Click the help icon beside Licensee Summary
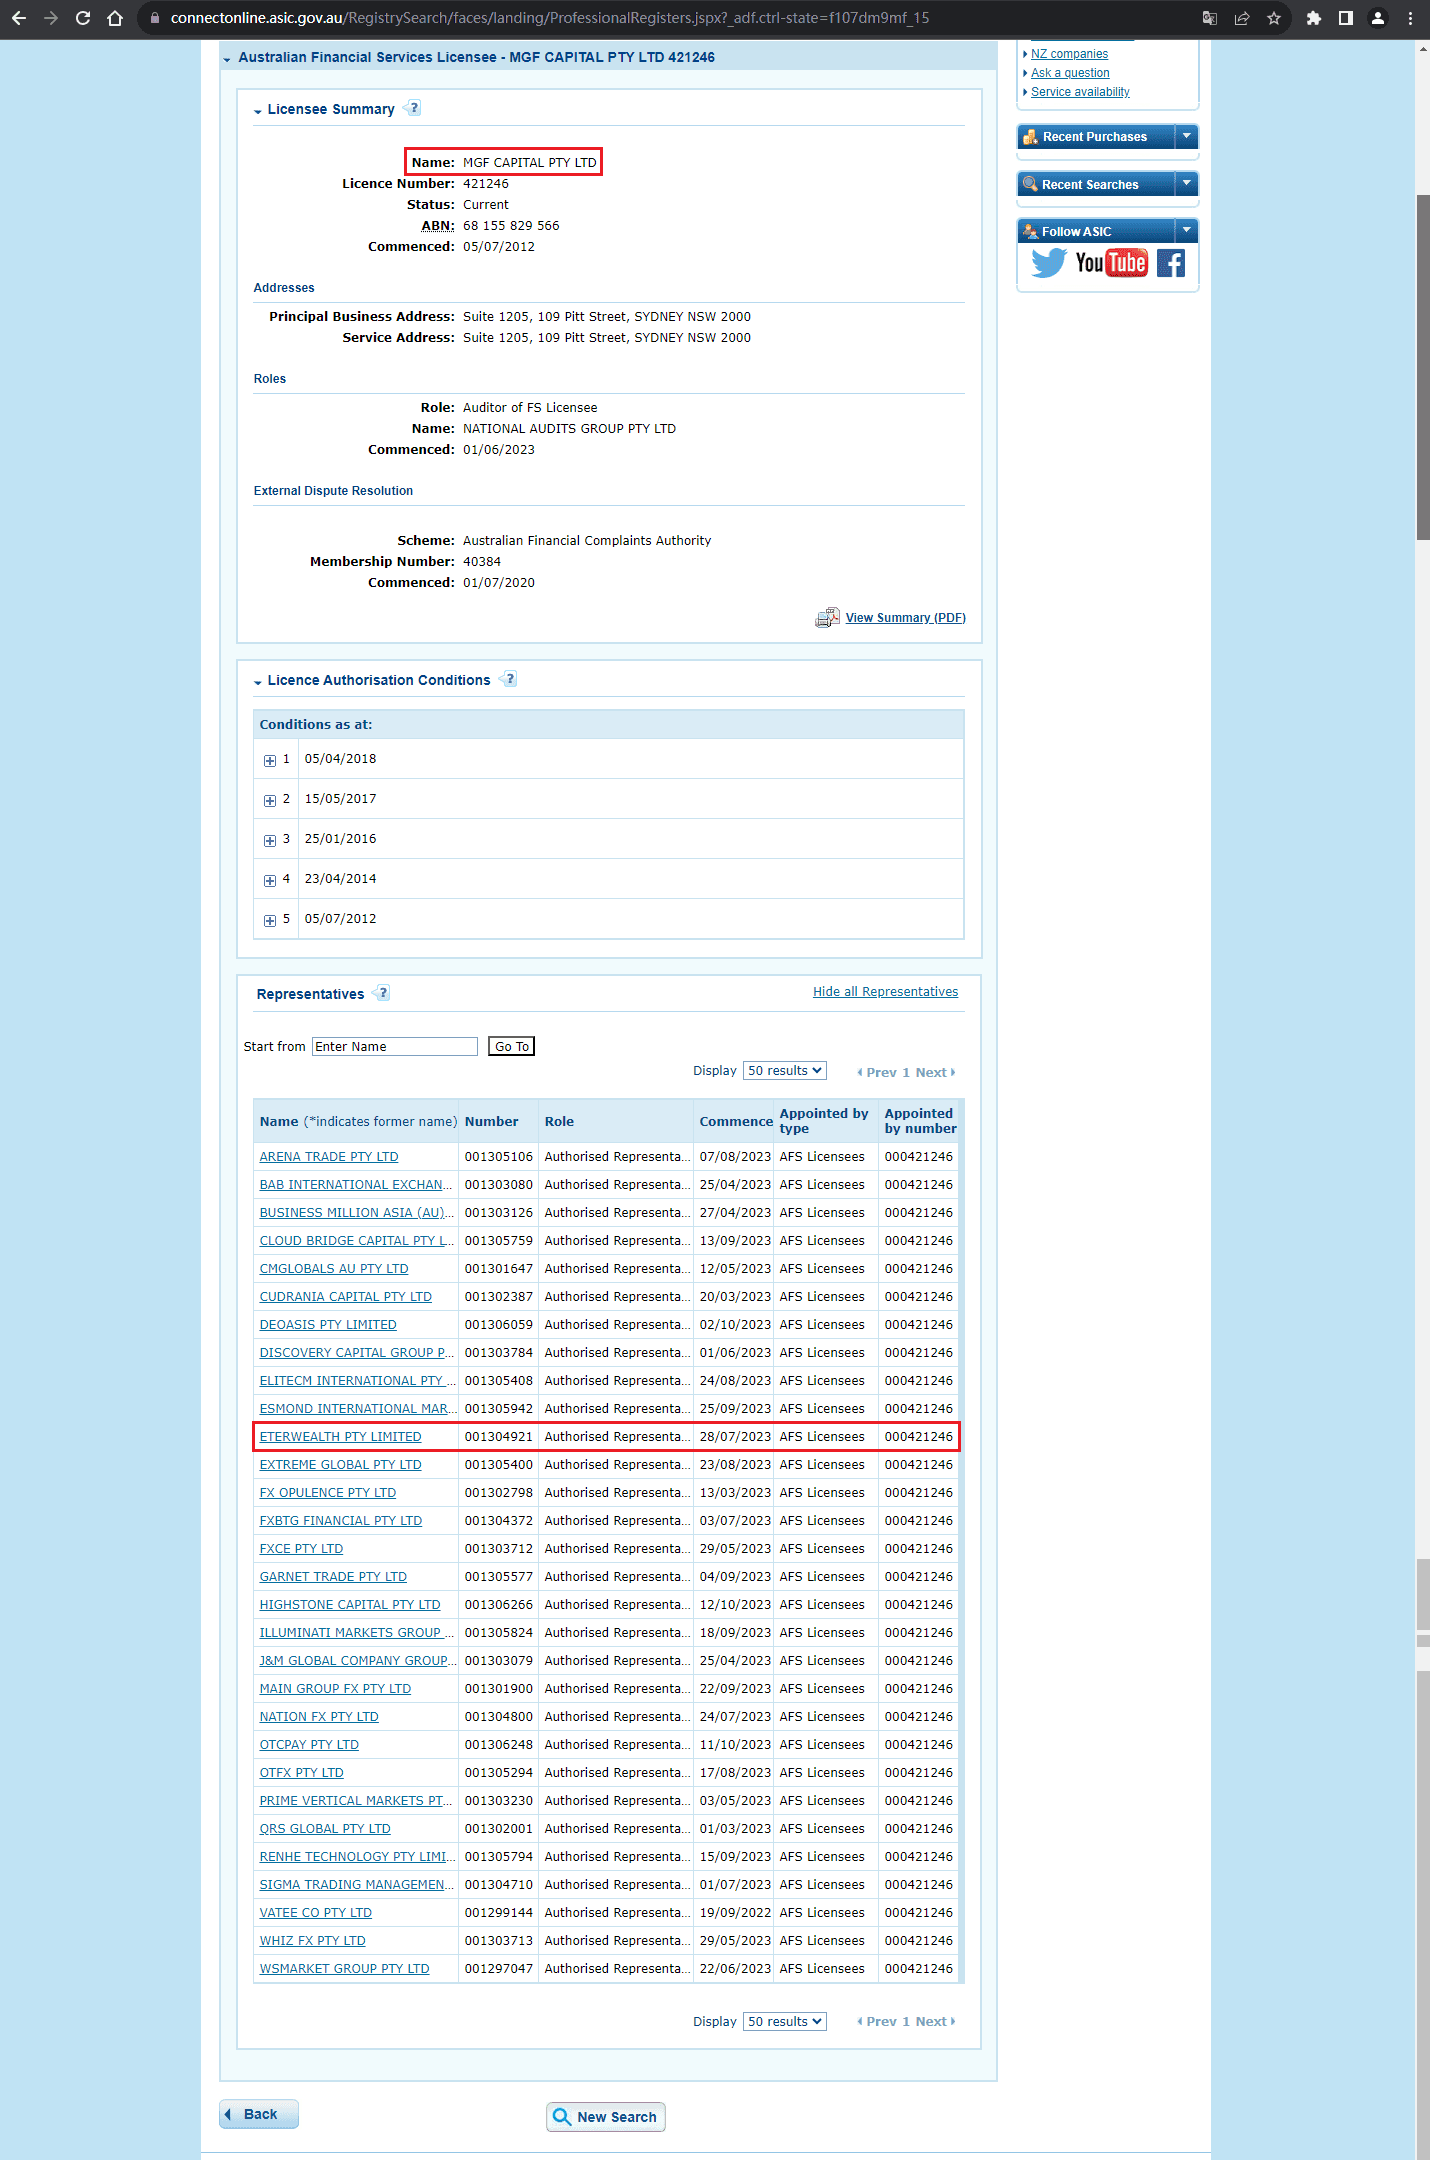 pyautogui.click(x=413, y=108)
